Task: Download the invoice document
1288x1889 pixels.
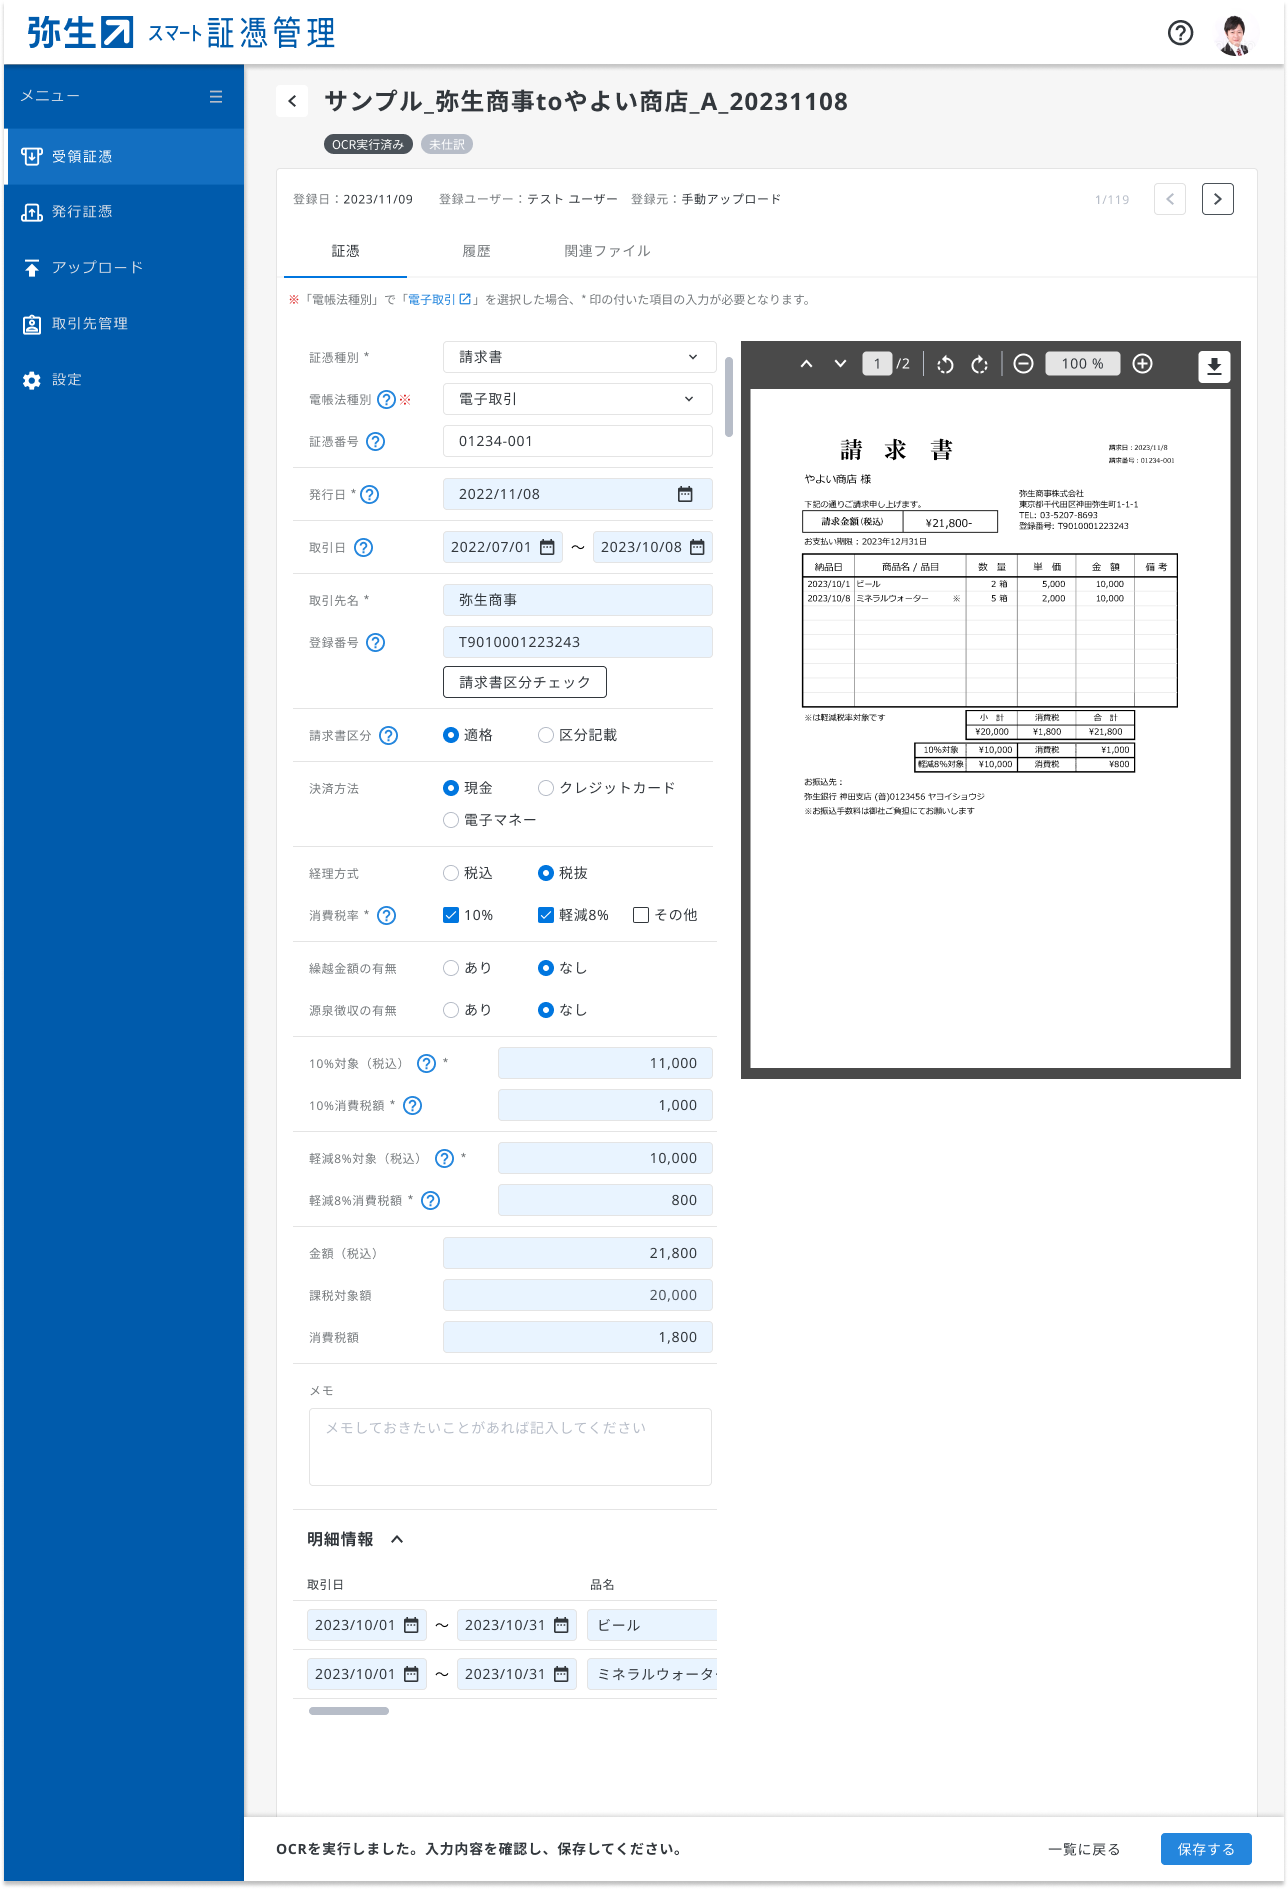Action: (1214, 366)
